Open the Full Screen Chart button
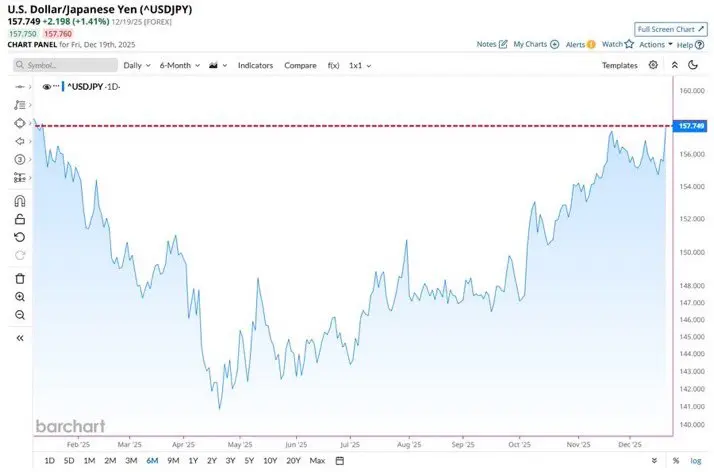The image size is (714, 472). coord(671,29)
